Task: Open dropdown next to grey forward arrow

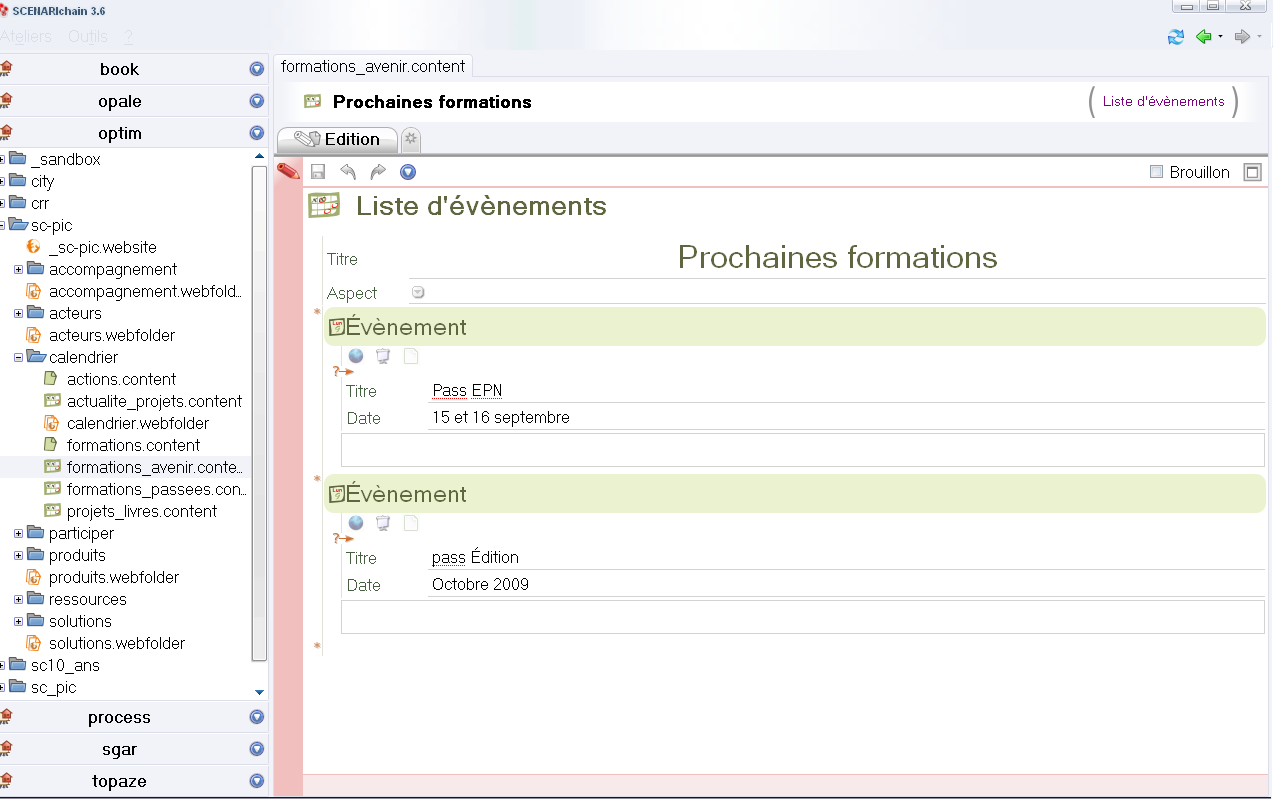Action: (1259, 38)
